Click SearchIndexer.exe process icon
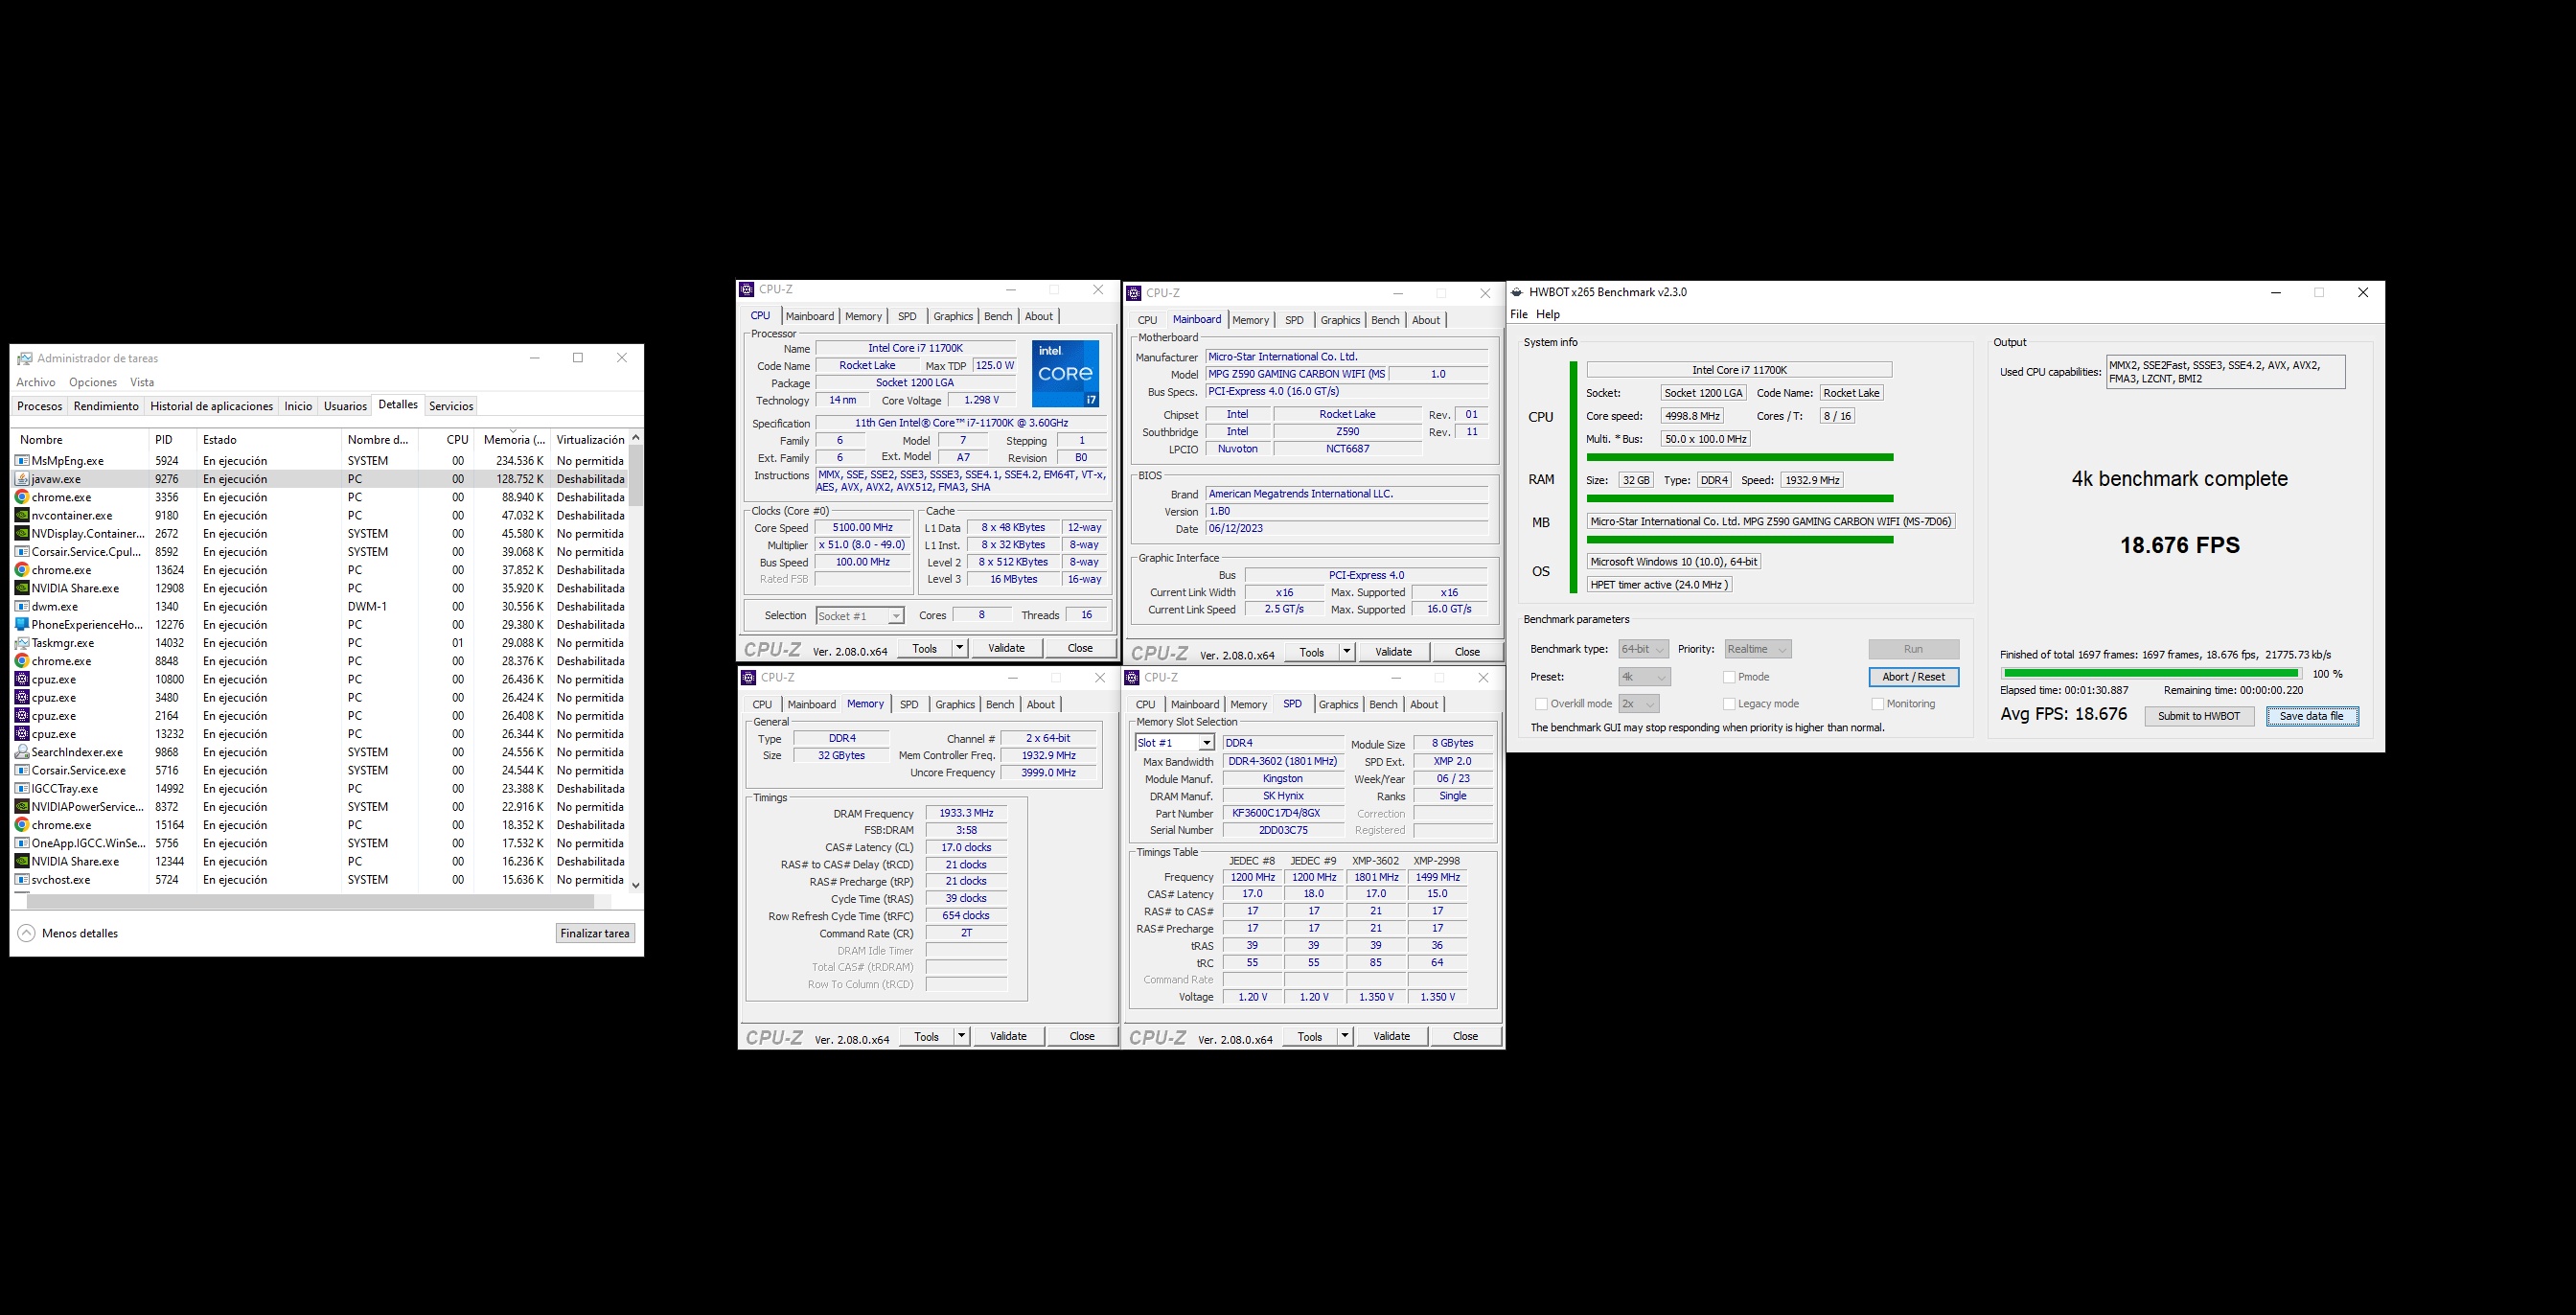Image resolution: width=2576 pixels, height=1315 pixels. [22, 752]
